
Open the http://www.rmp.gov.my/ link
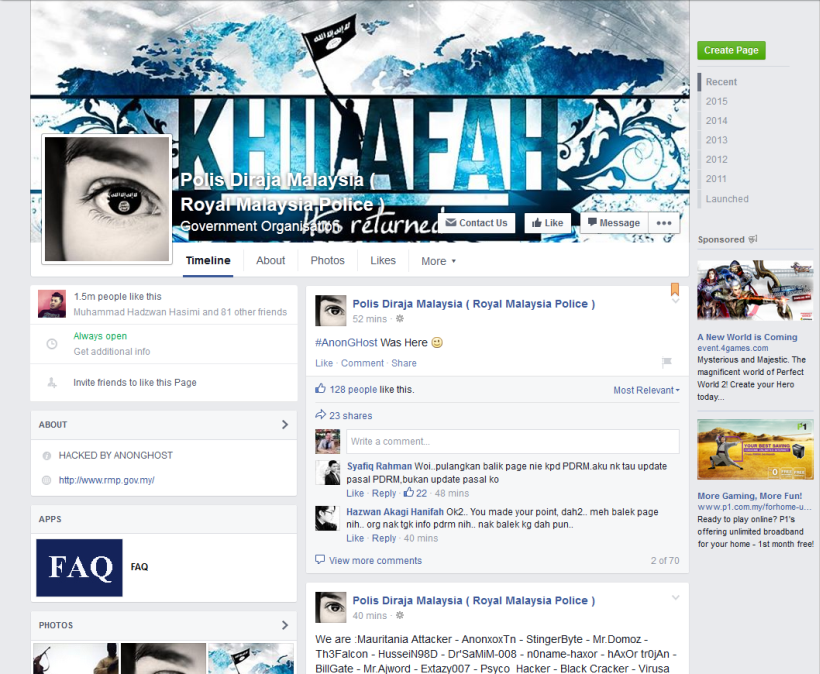click(106, 480)
